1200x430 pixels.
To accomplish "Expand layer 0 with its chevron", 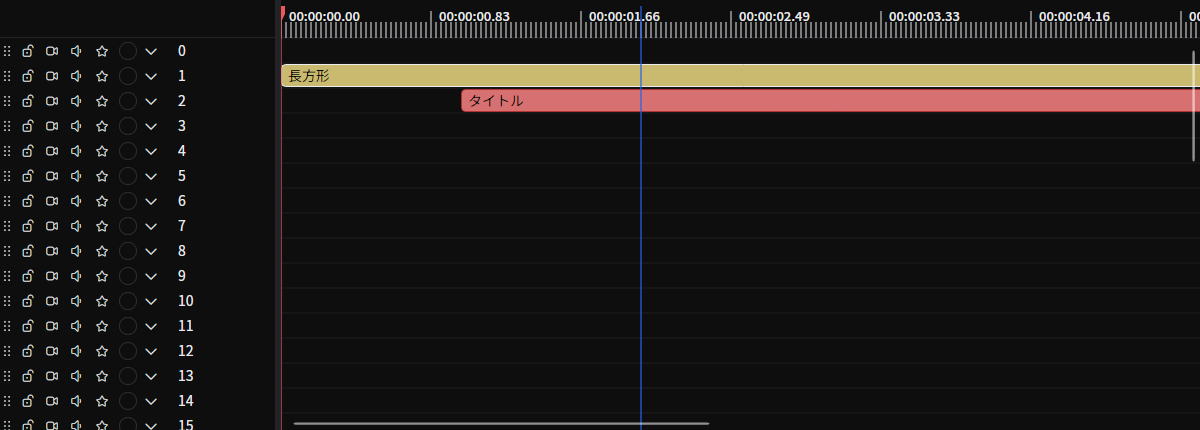I will pyautogui.click(x=151, y=51).
